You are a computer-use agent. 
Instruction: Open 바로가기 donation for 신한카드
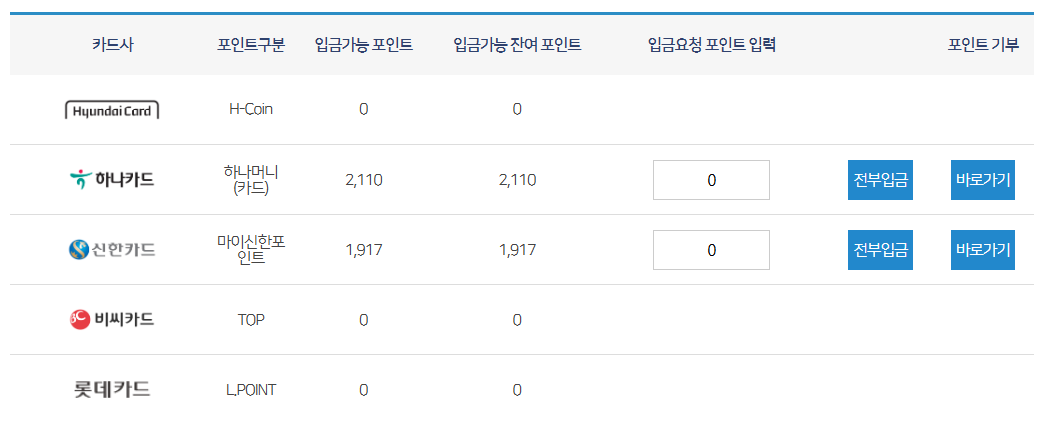point(983,250)
